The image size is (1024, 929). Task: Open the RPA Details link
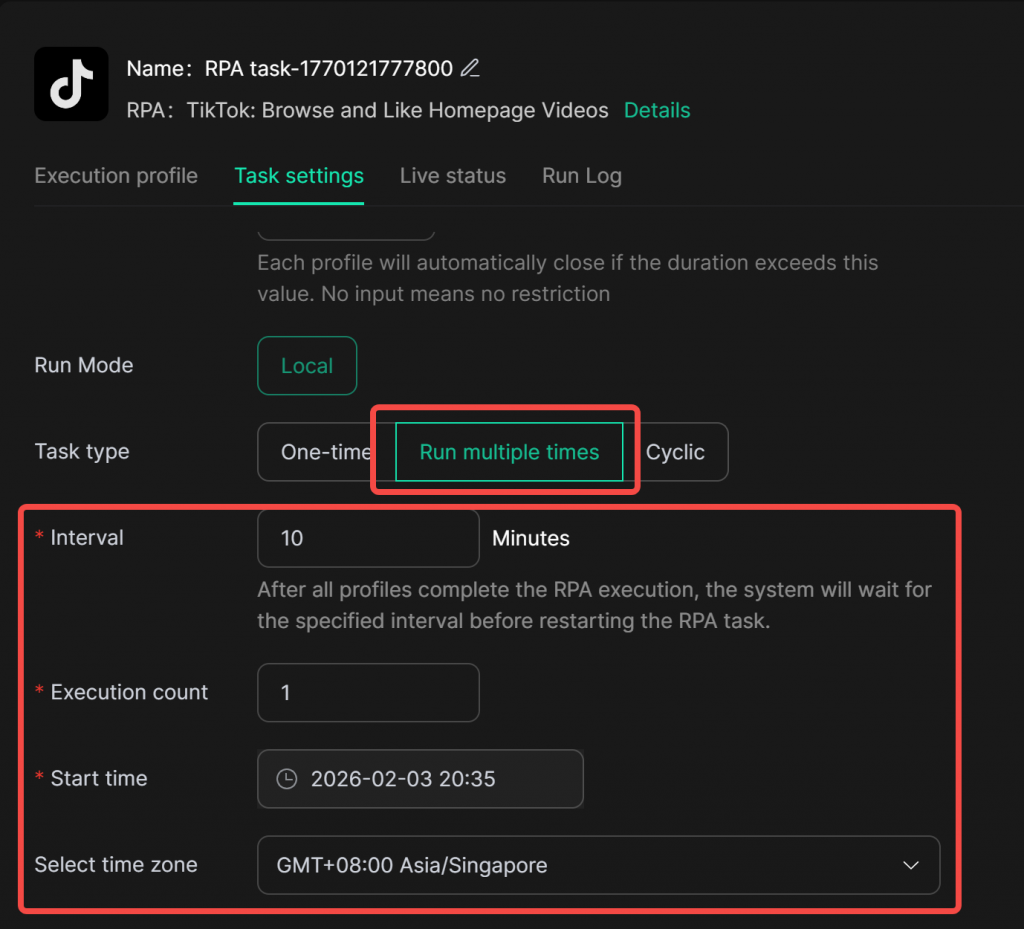click(656, 110)
